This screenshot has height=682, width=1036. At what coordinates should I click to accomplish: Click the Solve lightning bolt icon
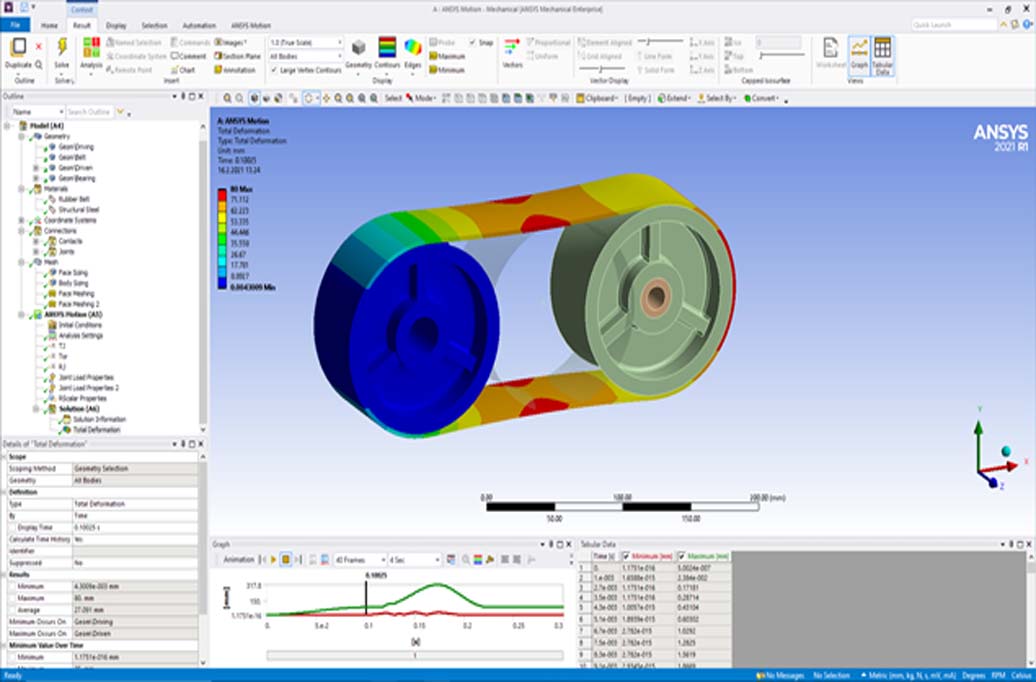click(x=62, y=48)
